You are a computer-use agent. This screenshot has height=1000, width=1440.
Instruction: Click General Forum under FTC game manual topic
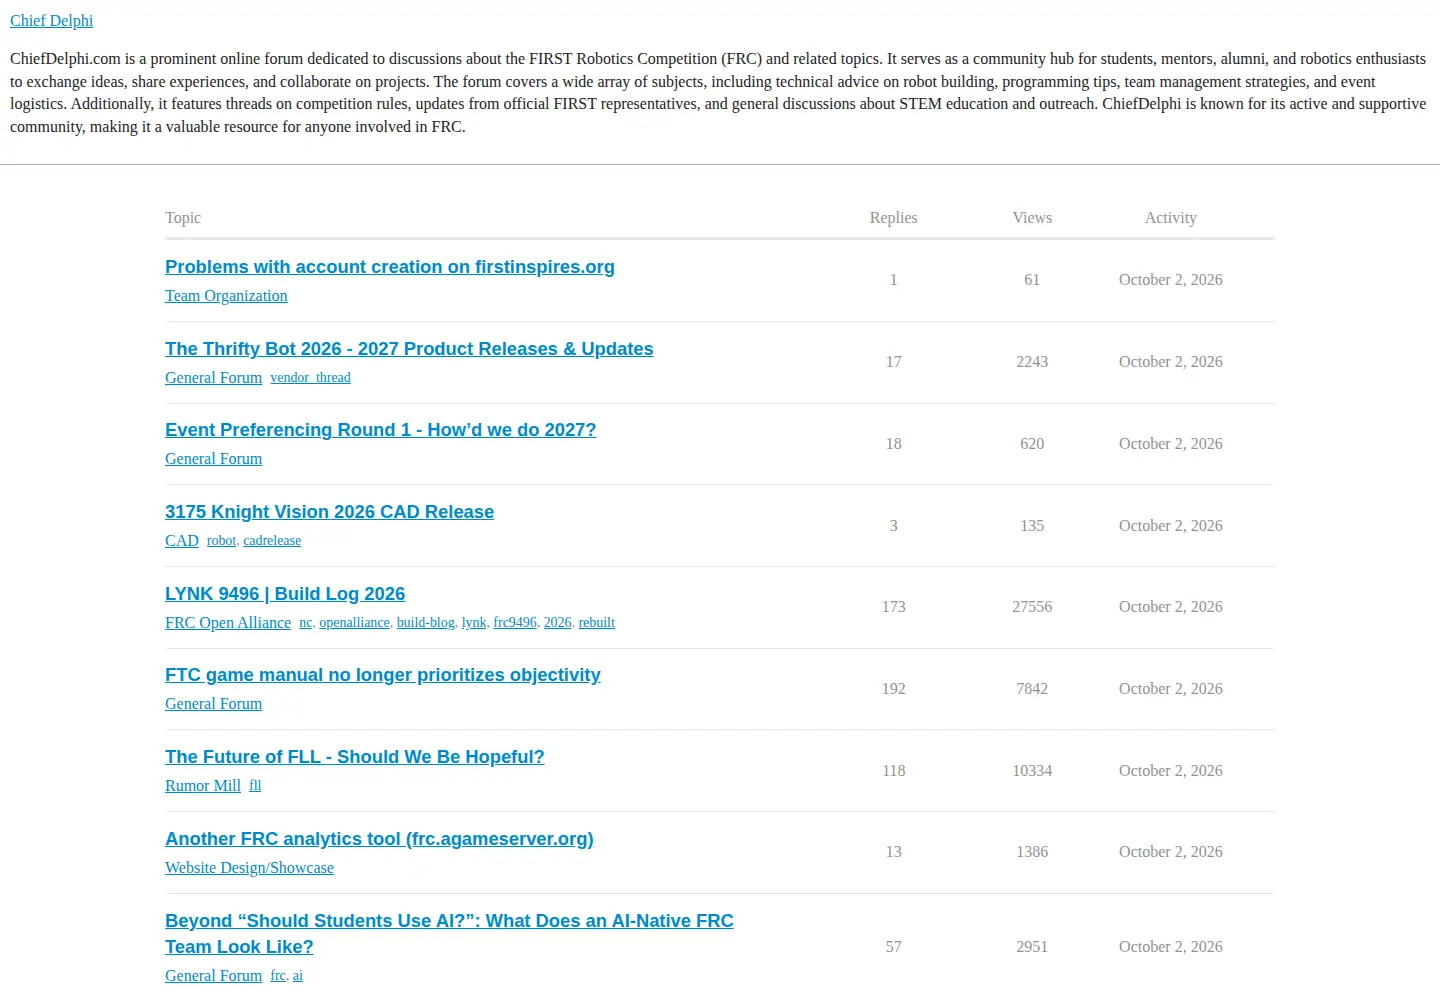[213, 704]
